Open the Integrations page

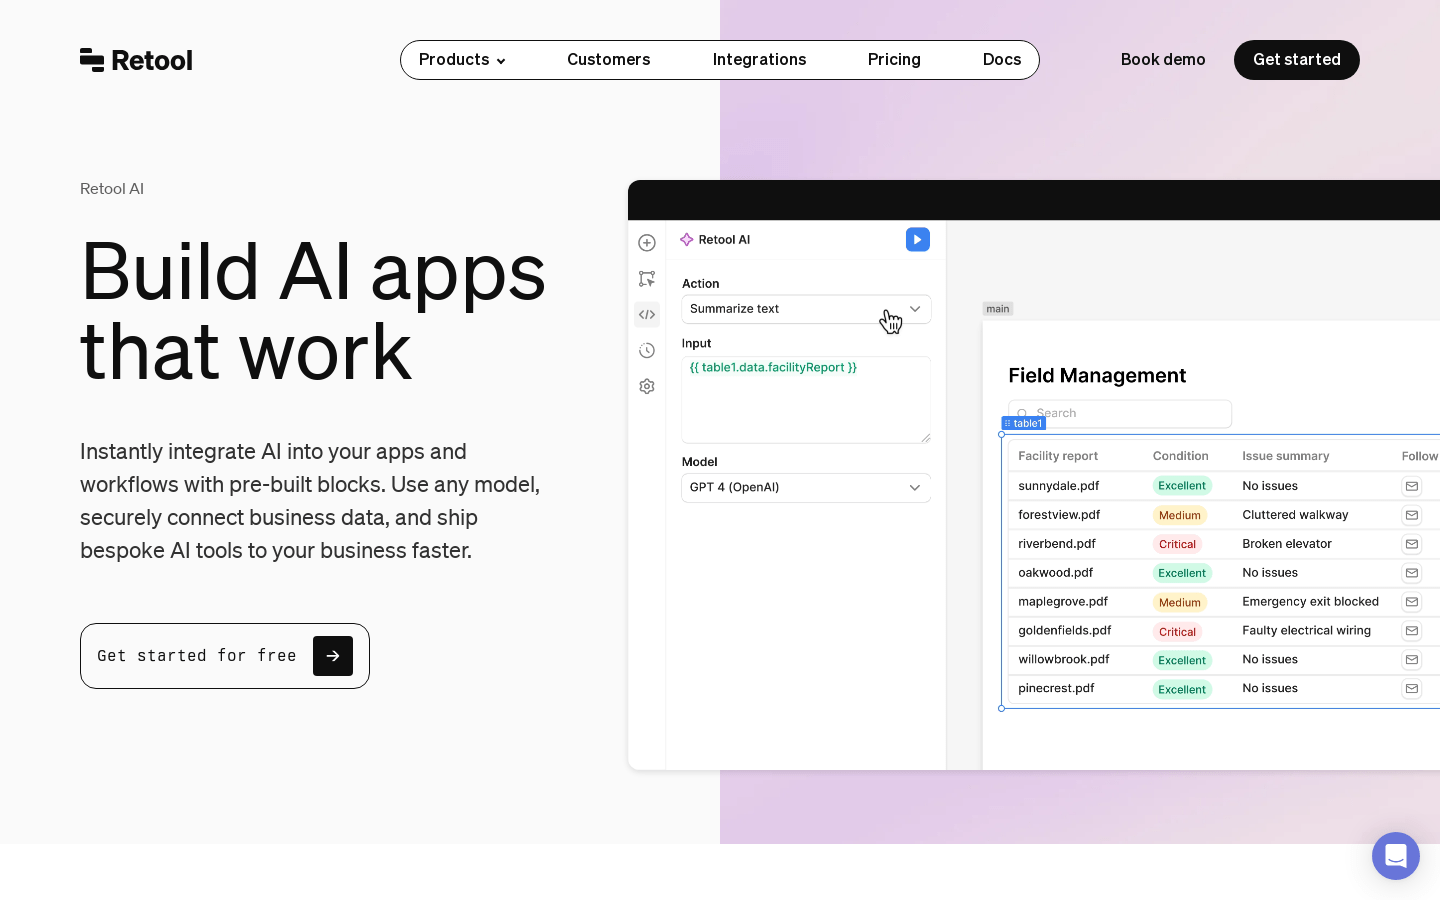coord(760,60)
